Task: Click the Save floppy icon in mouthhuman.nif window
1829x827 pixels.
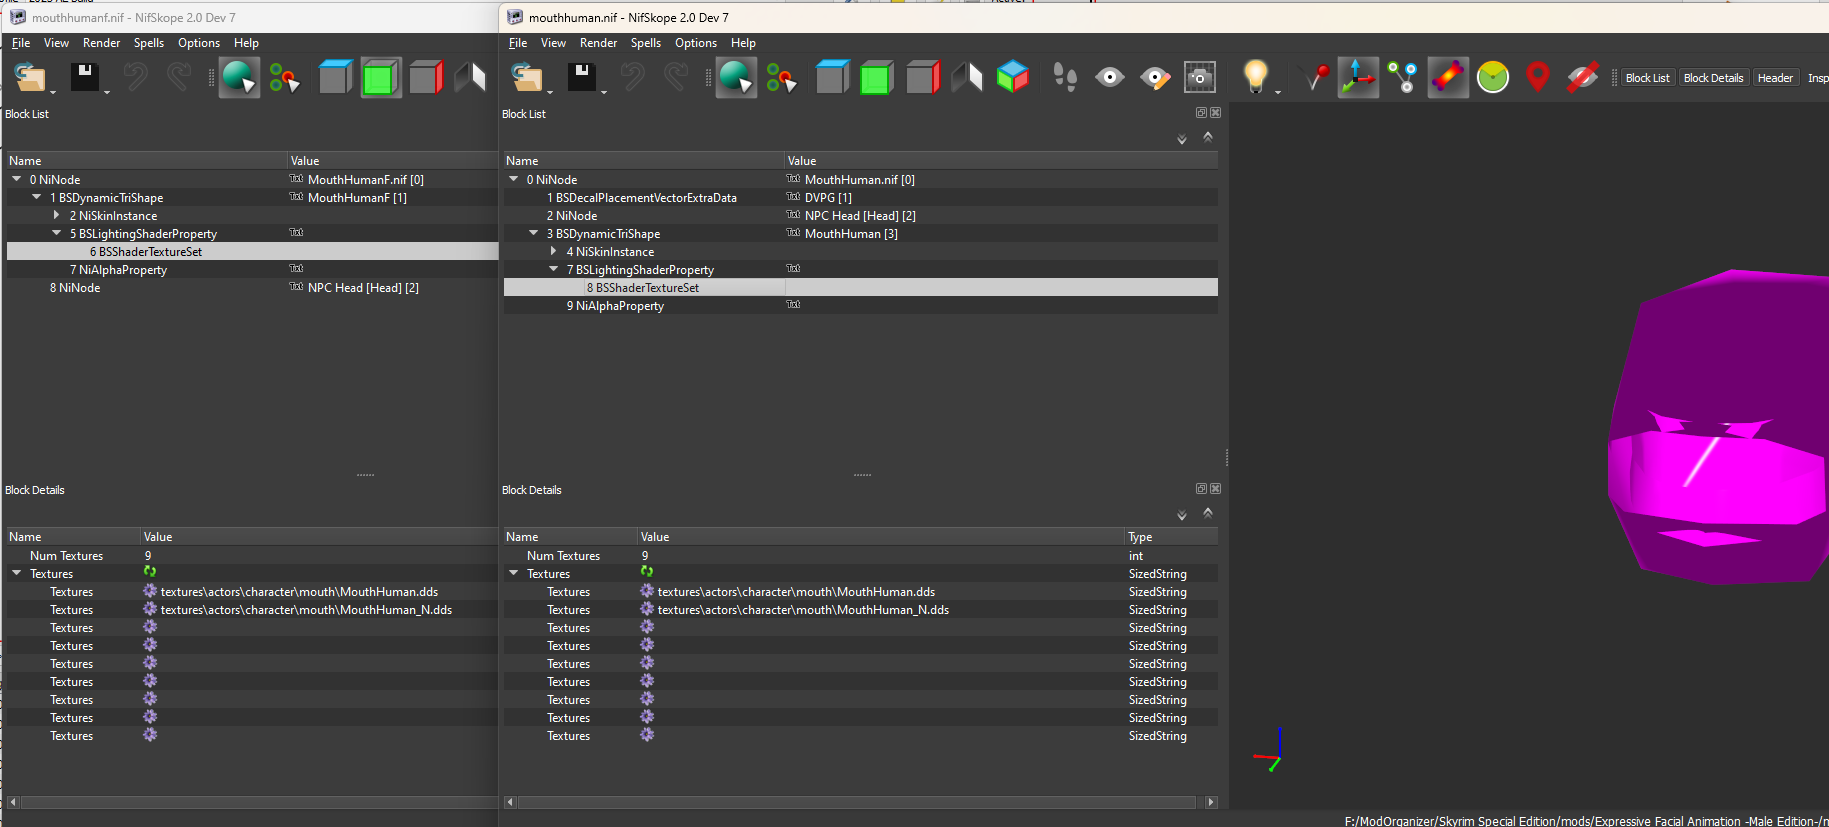Action: [582, 77]
